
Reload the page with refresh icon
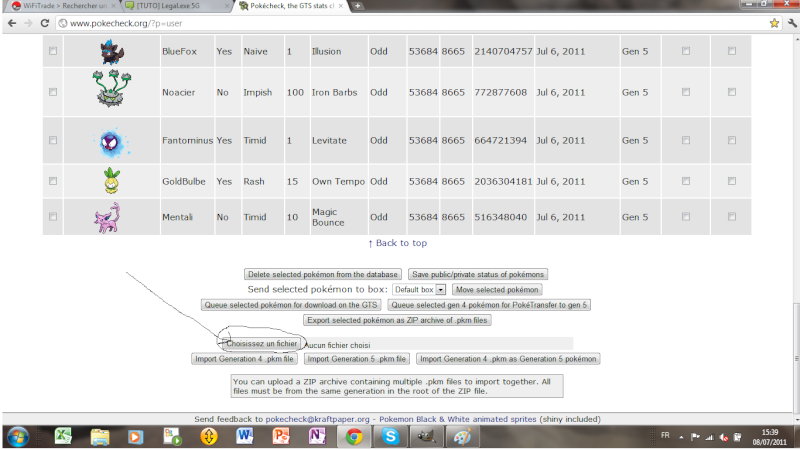point(45,23)
